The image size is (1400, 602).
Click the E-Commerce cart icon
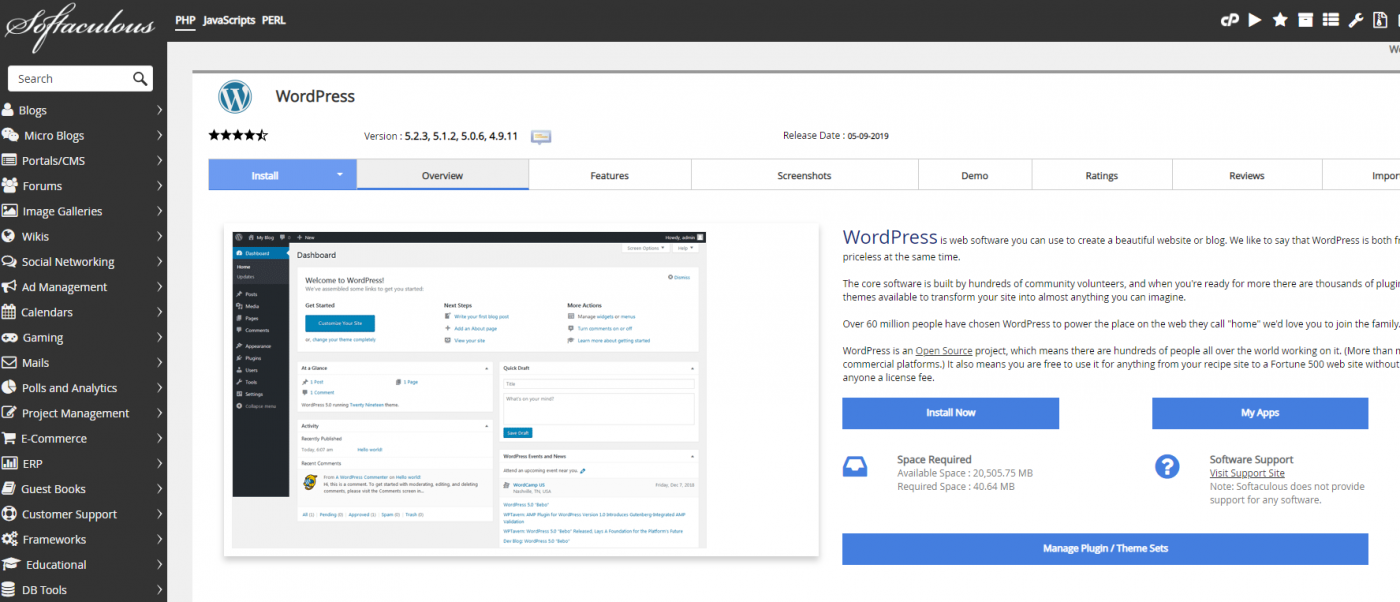point(9,438)
